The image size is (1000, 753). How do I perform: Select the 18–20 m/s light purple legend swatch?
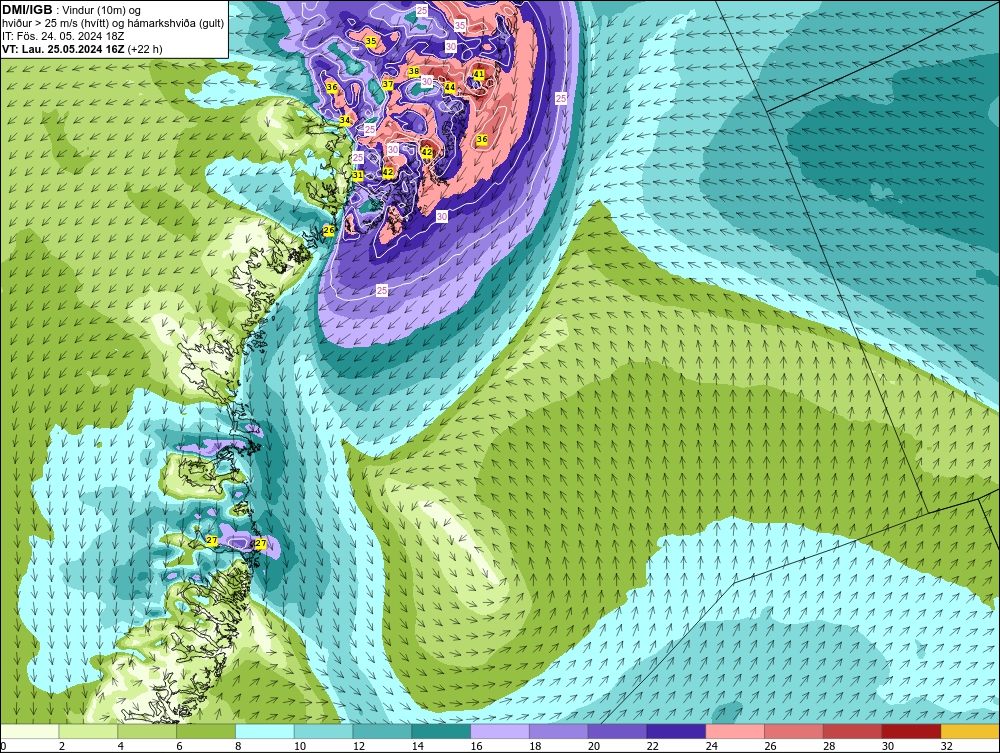pos(558,731)
